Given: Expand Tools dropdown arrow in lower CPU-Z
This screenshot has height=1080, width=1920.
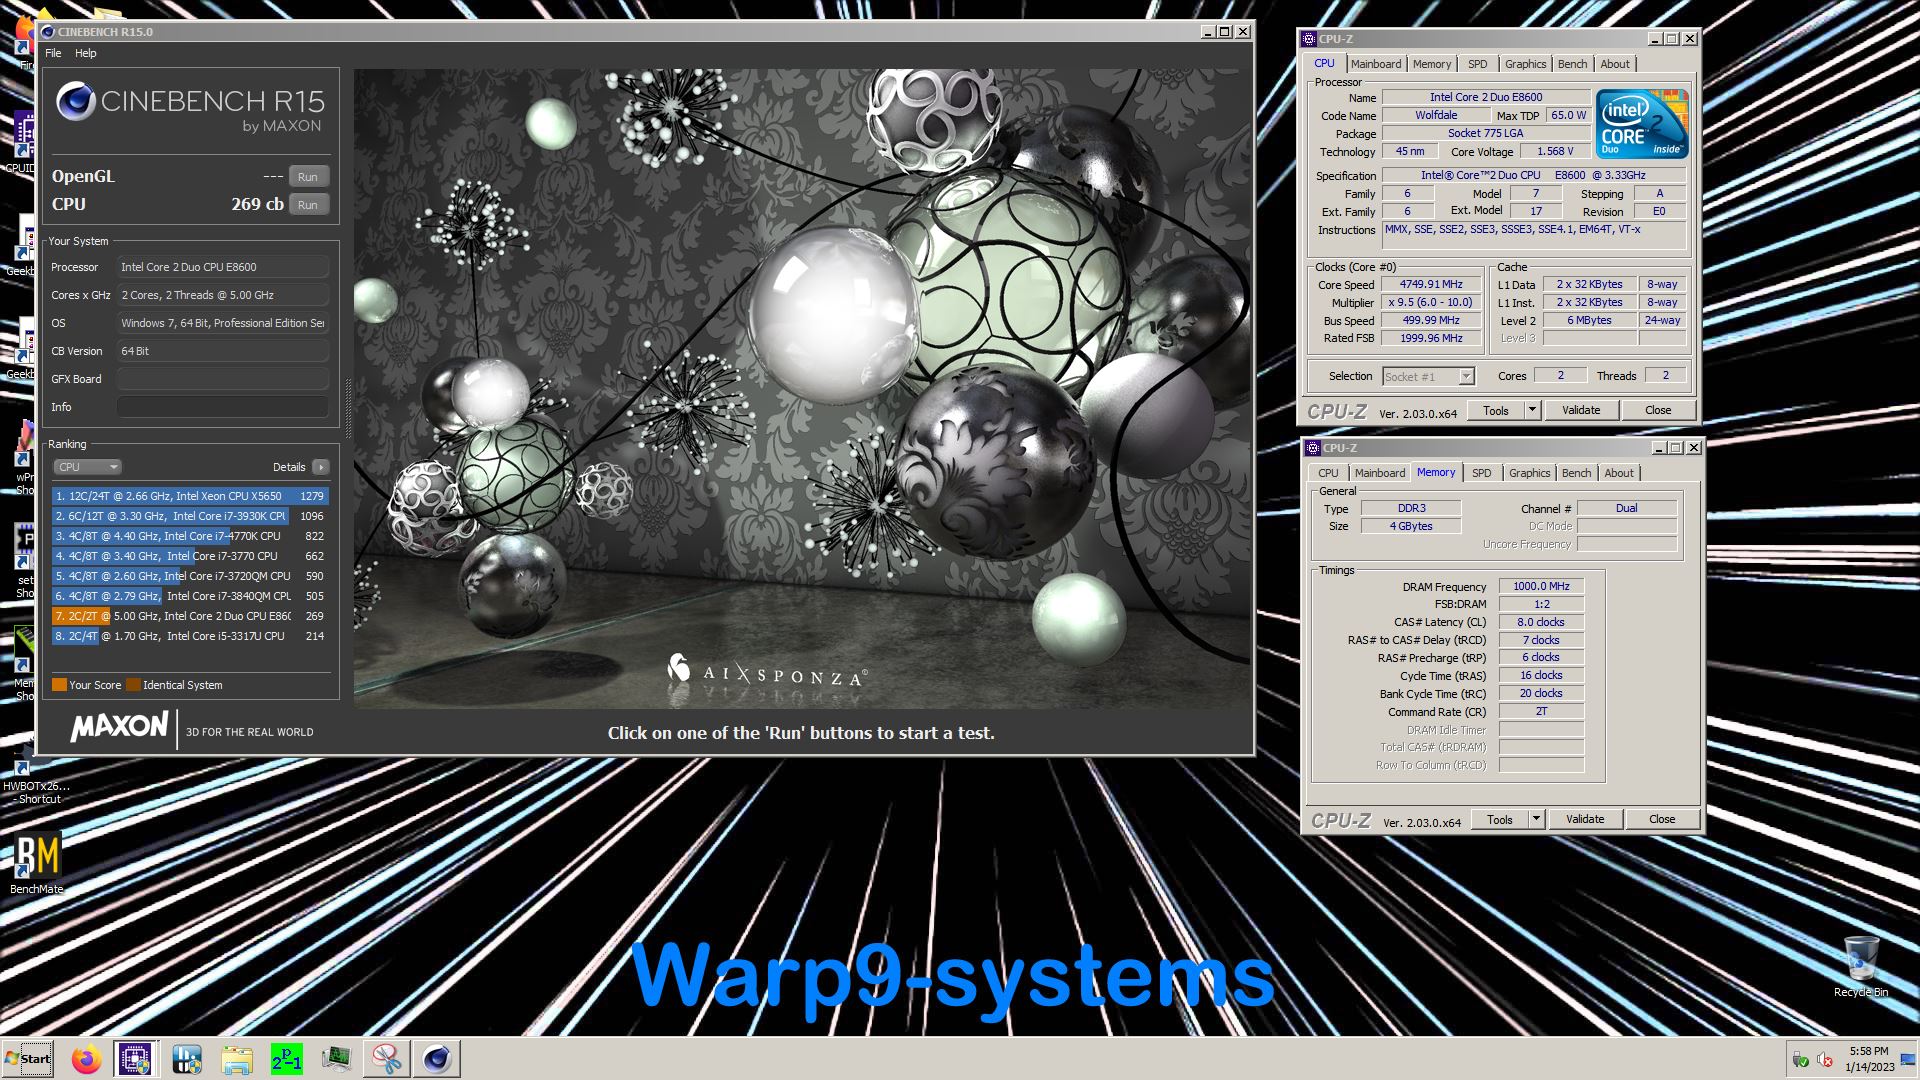Looking at the screenshot, I should click(1536, 820).
